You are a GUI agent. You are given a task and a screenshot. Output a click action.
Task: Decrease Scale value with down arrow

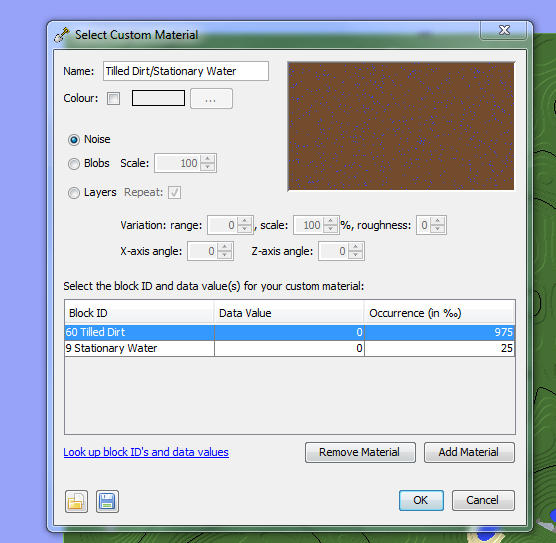tap(208, 167)
